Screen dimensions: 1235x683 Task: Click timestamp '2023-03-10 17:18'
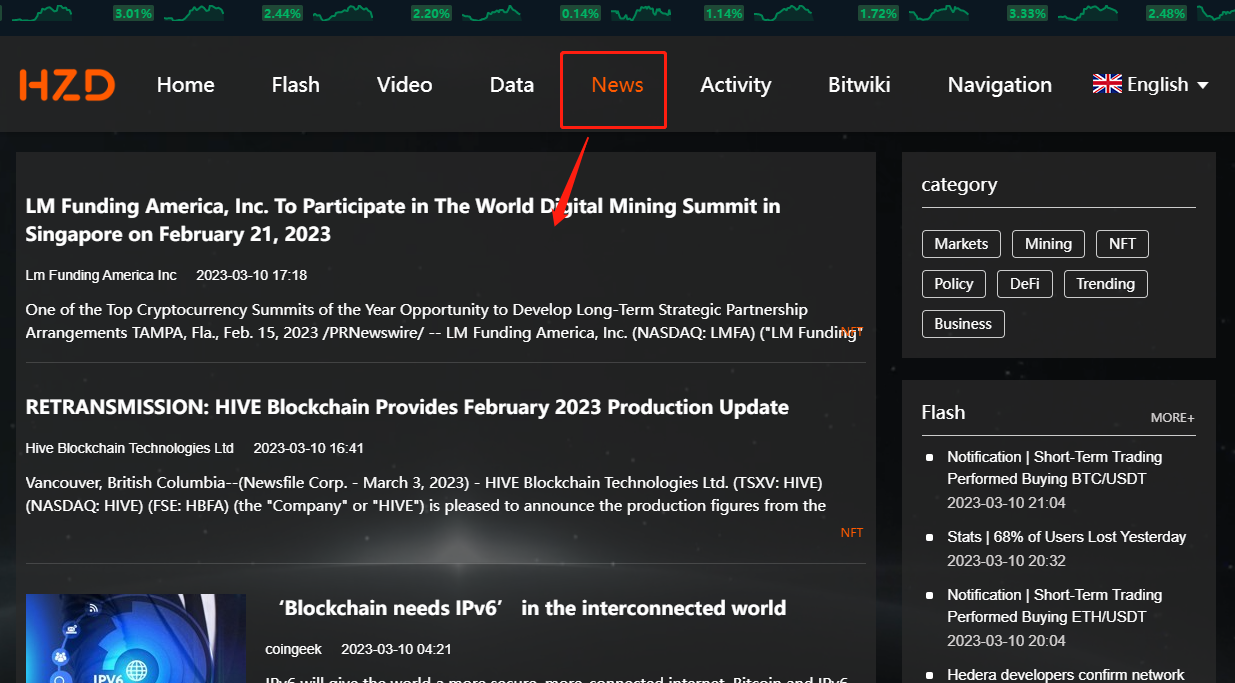(x=252, y=275)
